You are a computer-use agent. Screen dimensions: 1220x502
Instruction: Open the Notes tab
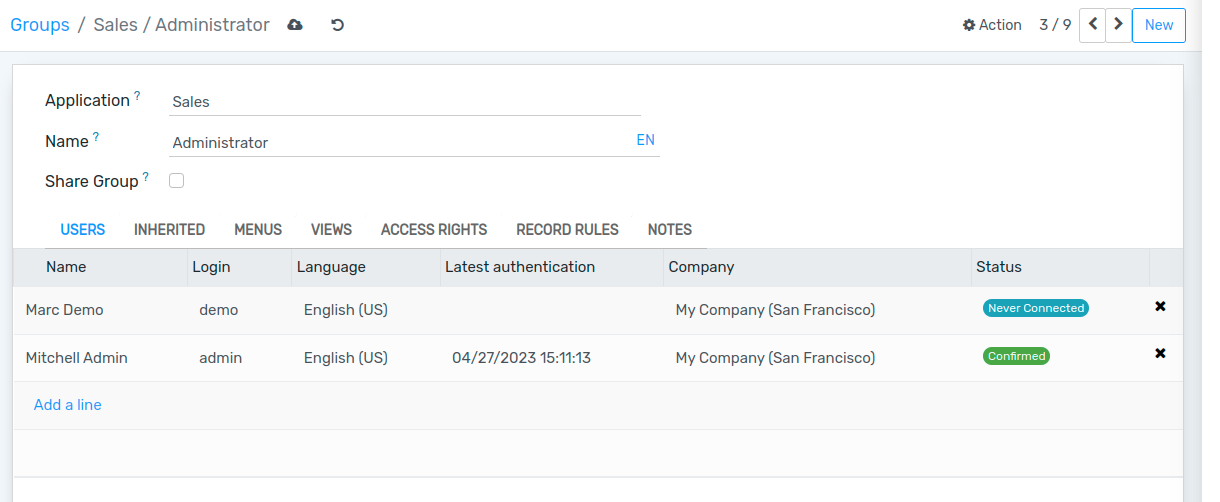tap(670, 230)
